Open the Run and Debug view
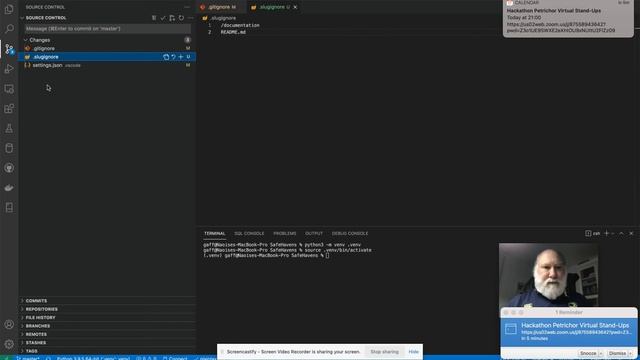The height and width of the screenshot is (360, 640). (x=9, y=69)
